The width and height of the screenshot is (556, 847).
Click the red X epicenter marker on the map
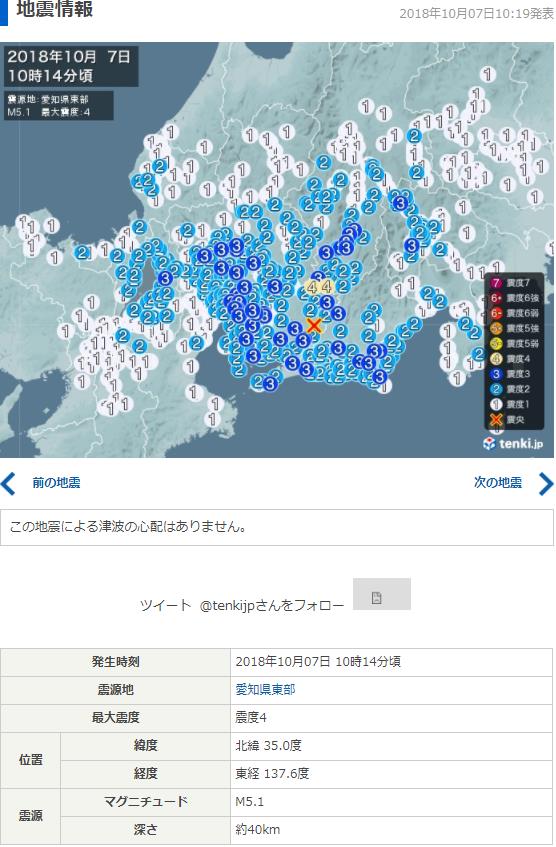[313, 325]
